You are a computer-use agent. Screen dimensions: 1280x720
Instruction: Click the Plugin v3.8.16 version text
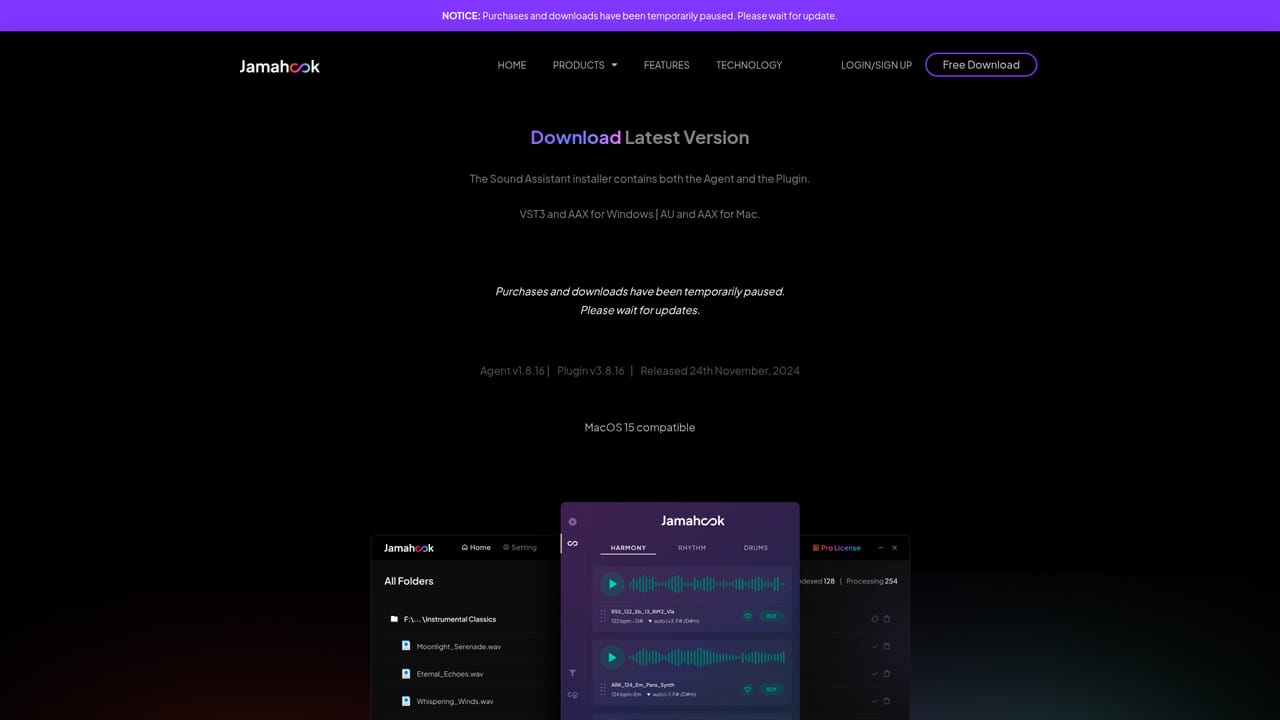tap(591, 371)
